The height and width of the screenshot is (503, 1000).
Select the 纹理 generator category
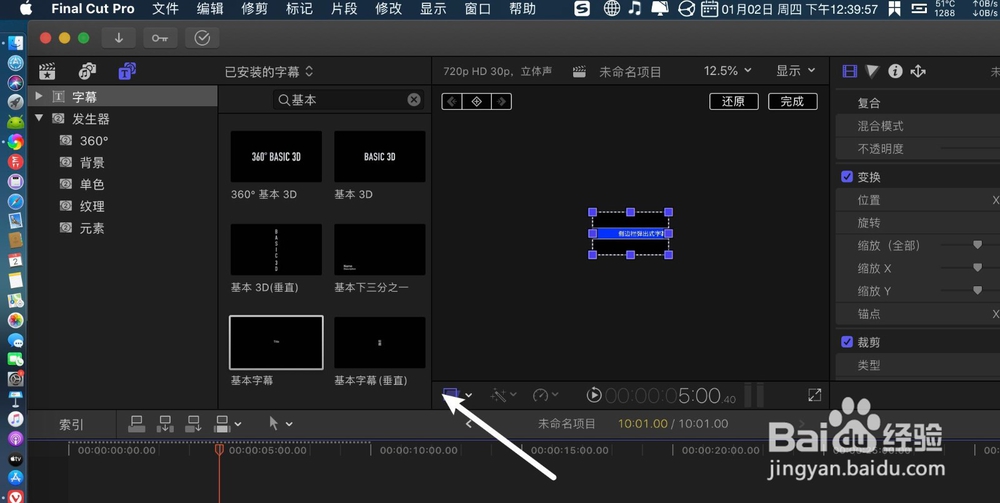coord(92,207)
